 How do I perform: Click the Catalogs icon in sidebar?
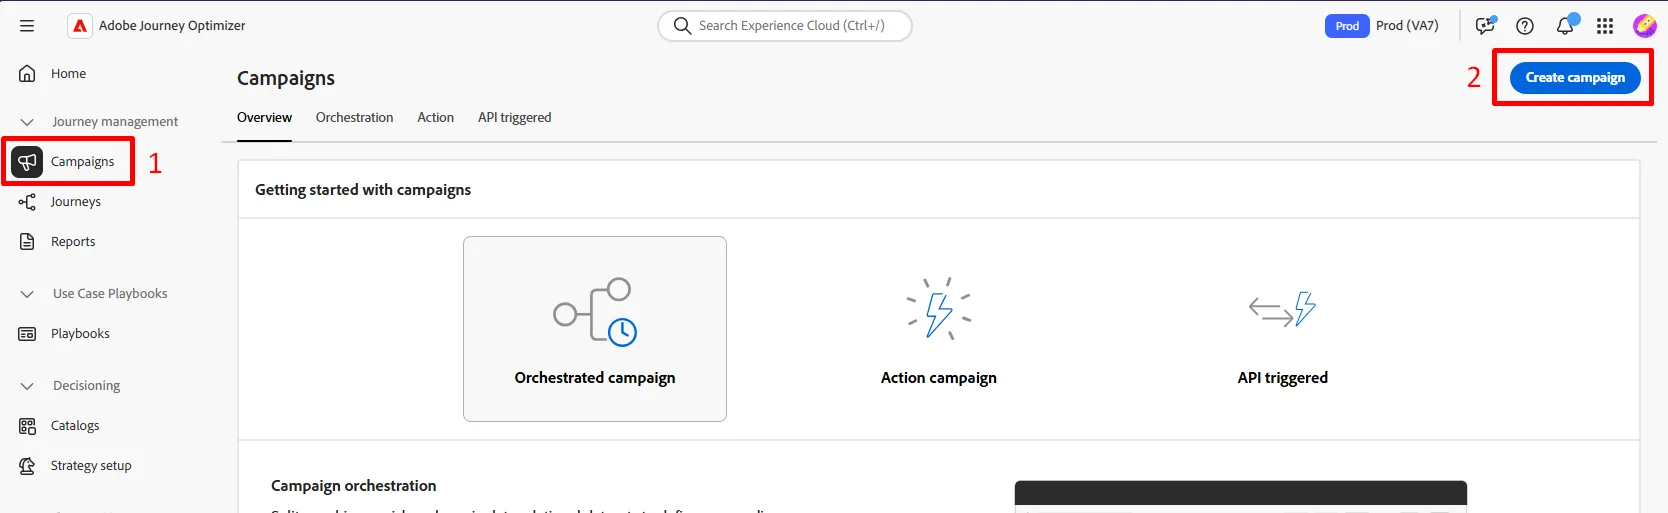click(27, 426)
